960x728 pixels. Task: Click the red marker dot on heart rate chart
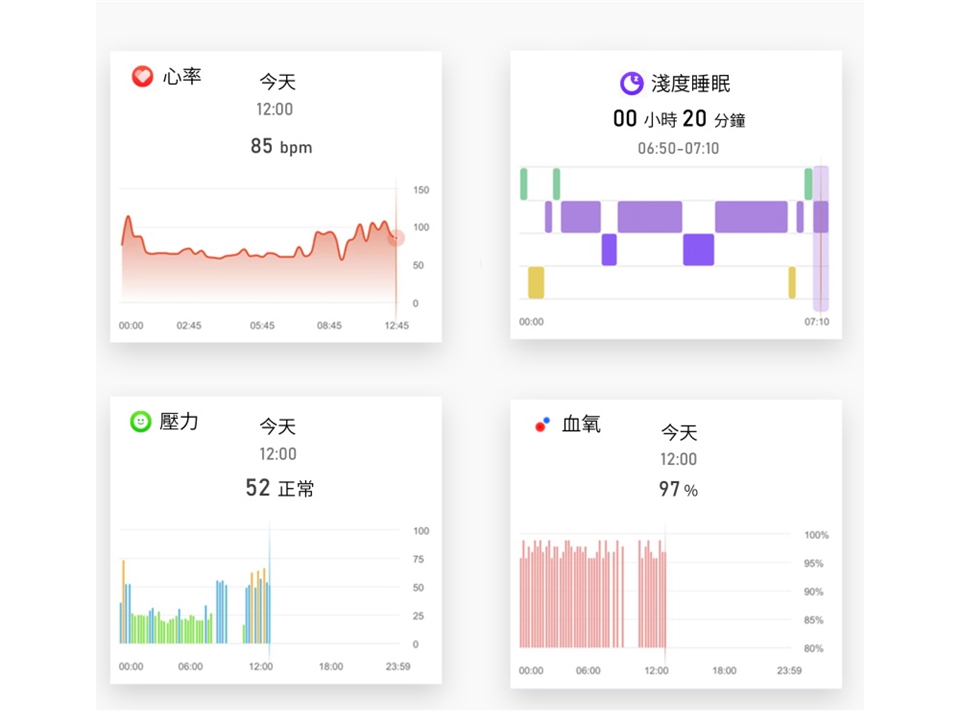pos(396,237)
